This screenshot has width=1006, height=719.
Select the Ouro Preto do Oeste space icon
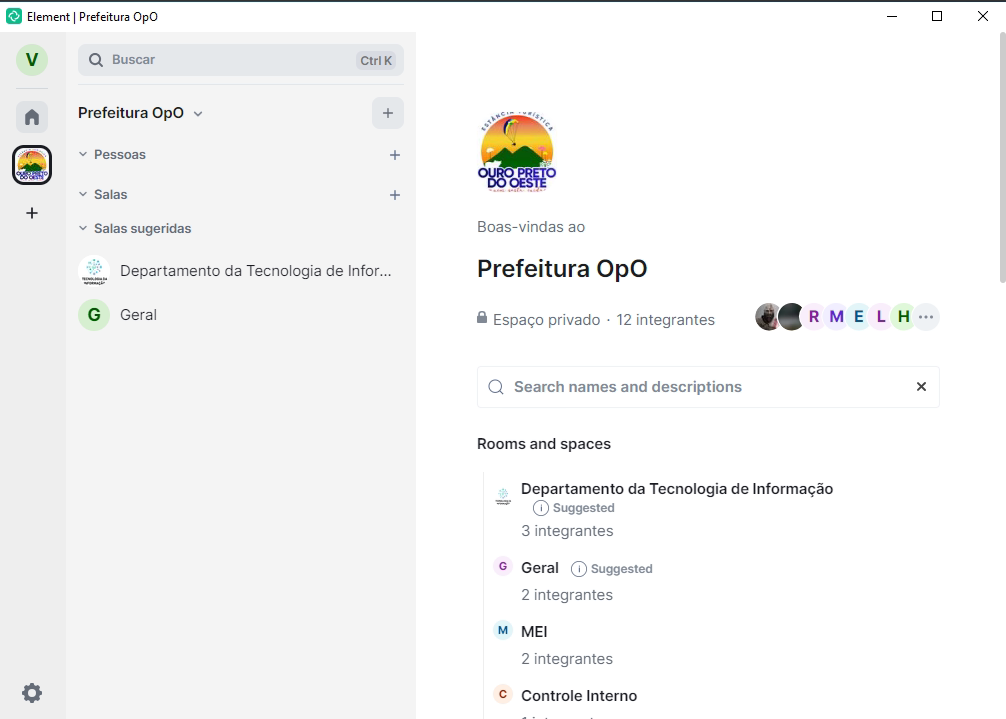tap(32, 165)
